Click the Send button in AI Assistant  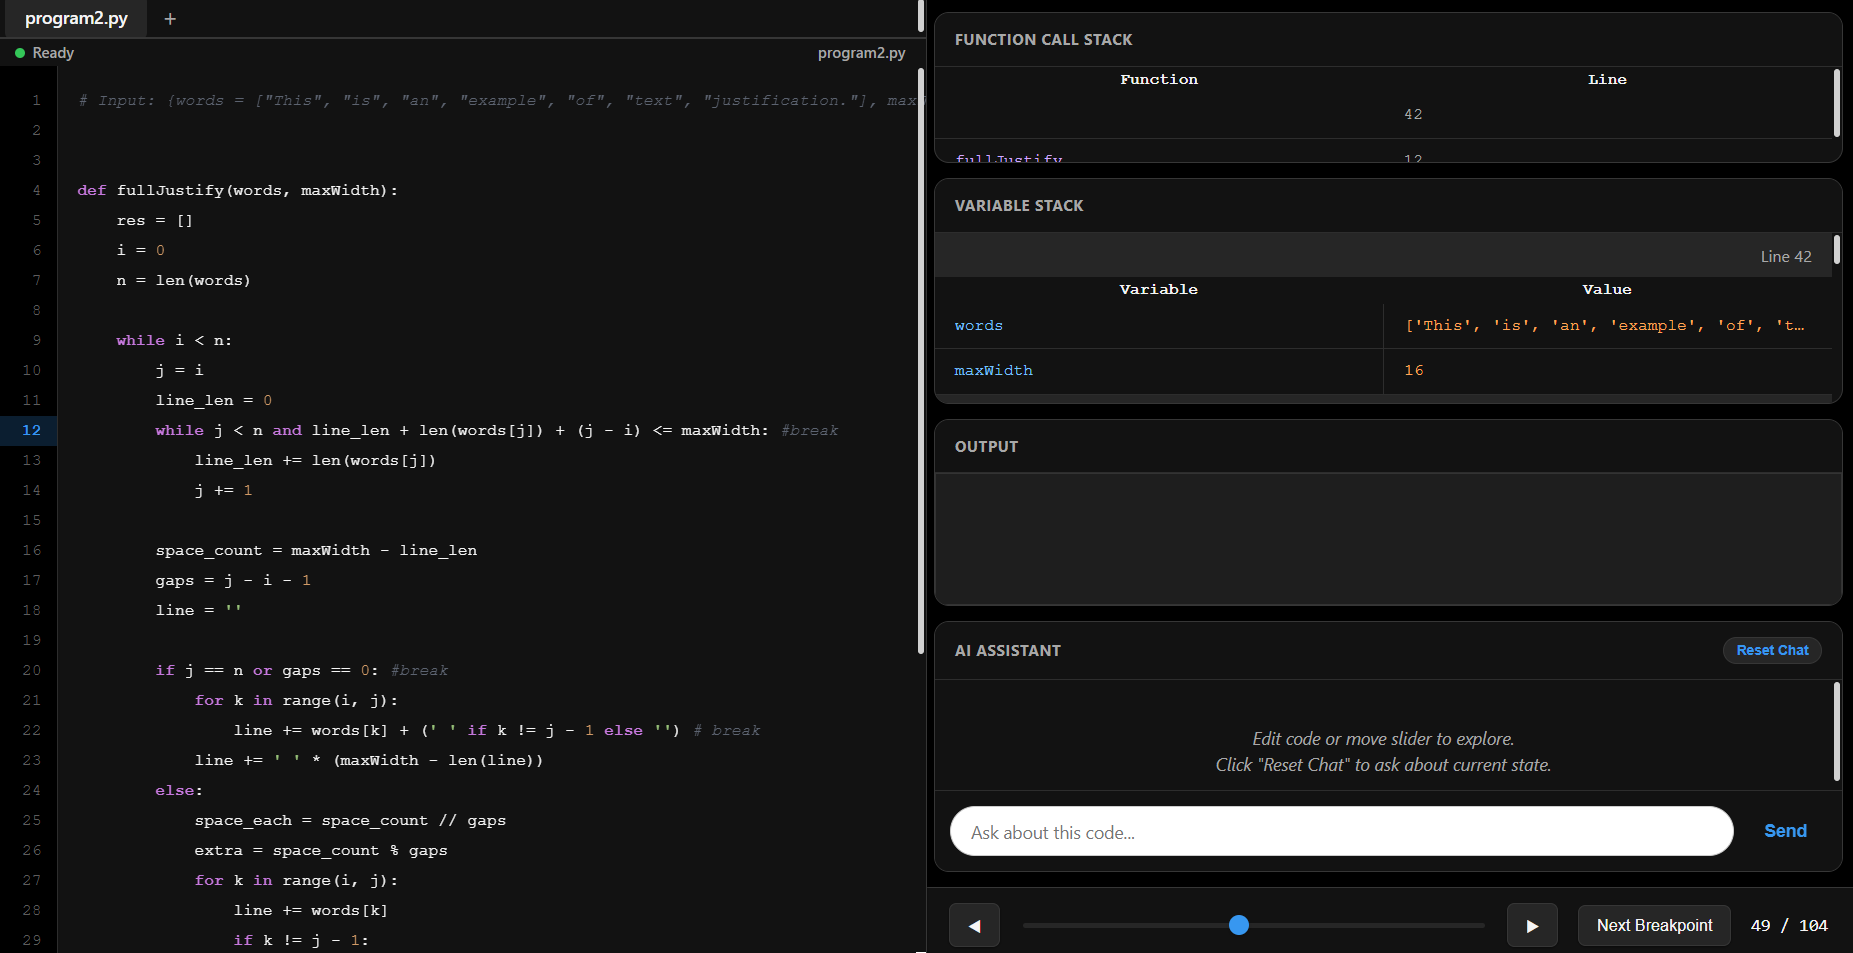[1785, 831]
